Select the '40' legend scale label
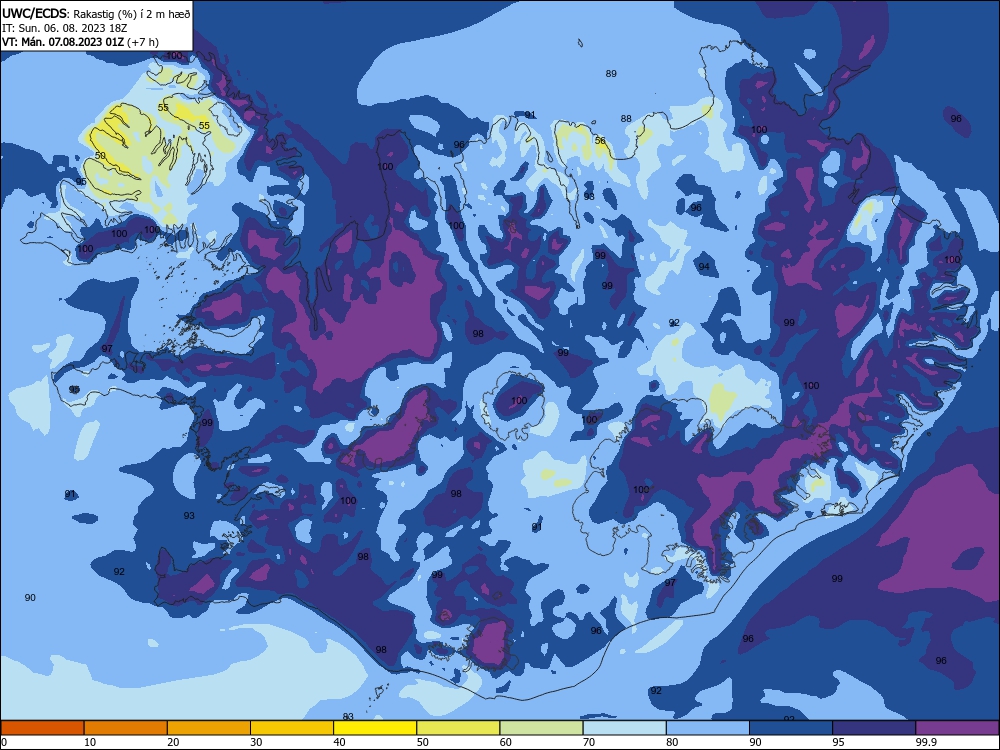This screenshot has height=750, width=1000. point(340,742)
